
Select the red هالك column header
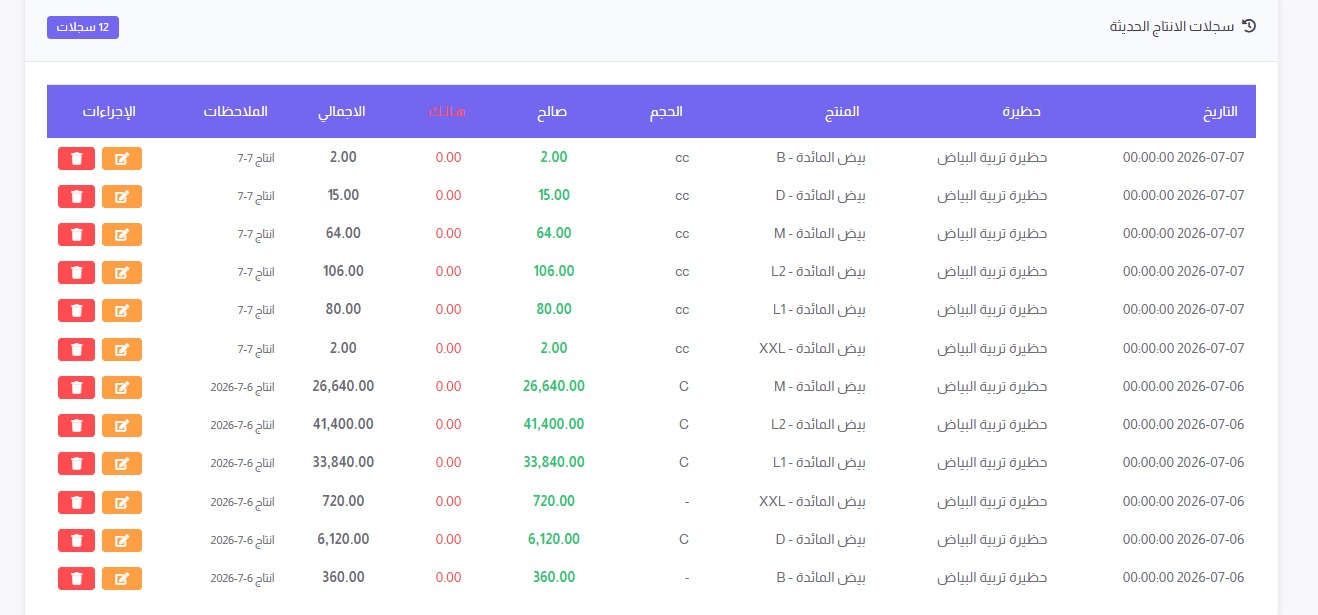click(x=447, y=112)
